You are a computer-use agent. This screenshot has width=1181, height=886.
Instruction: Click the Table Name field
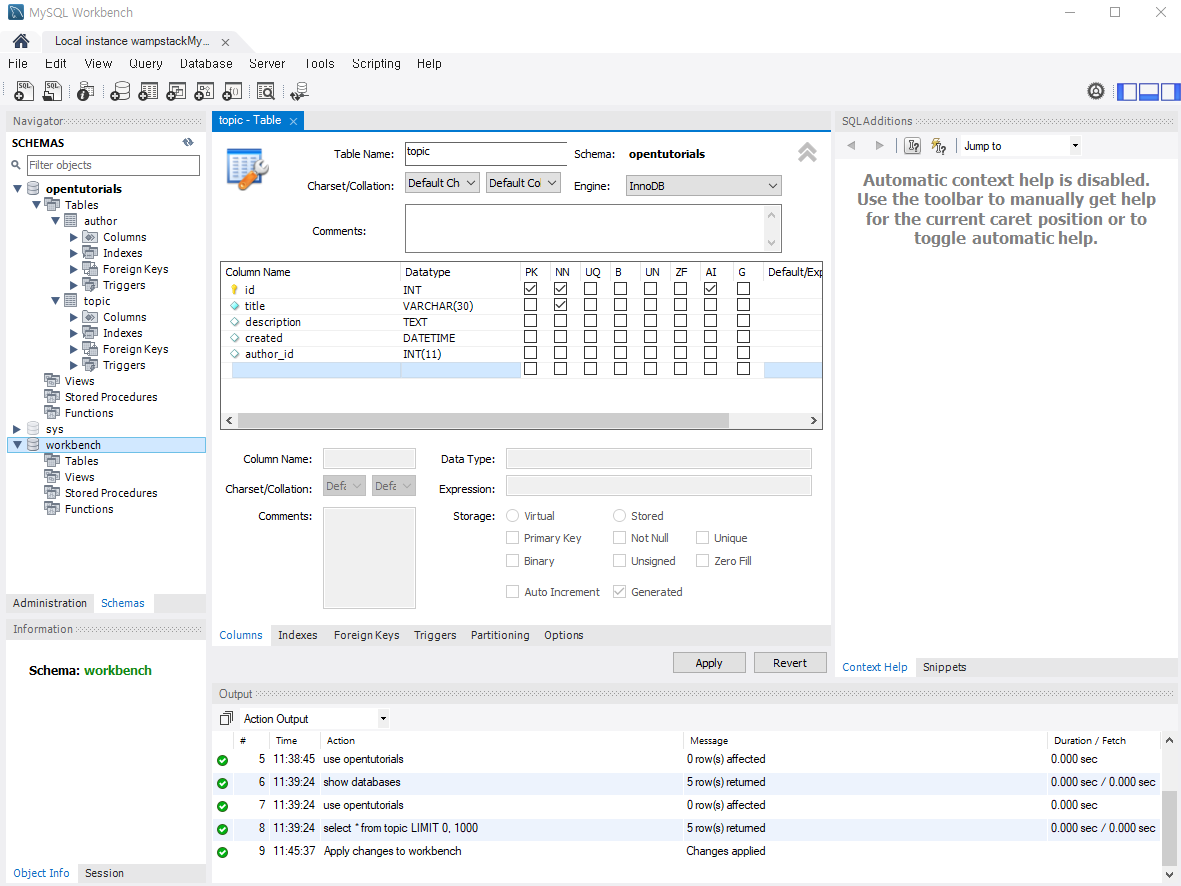tap(486, 153)
